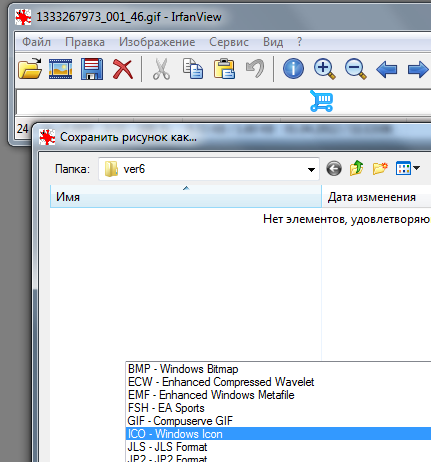This screenshot has width=431, height=462.
Task: Save image with the floppy disk icon
Action: [x=92, y=69]
